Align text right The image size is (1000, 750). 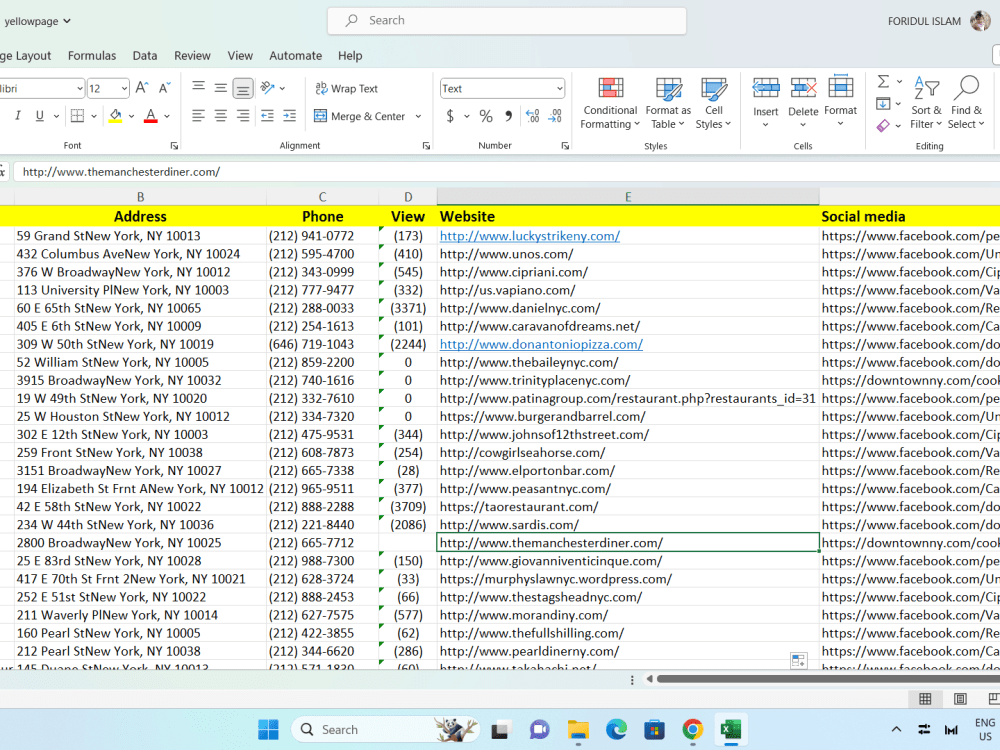[x=243, y=115]
